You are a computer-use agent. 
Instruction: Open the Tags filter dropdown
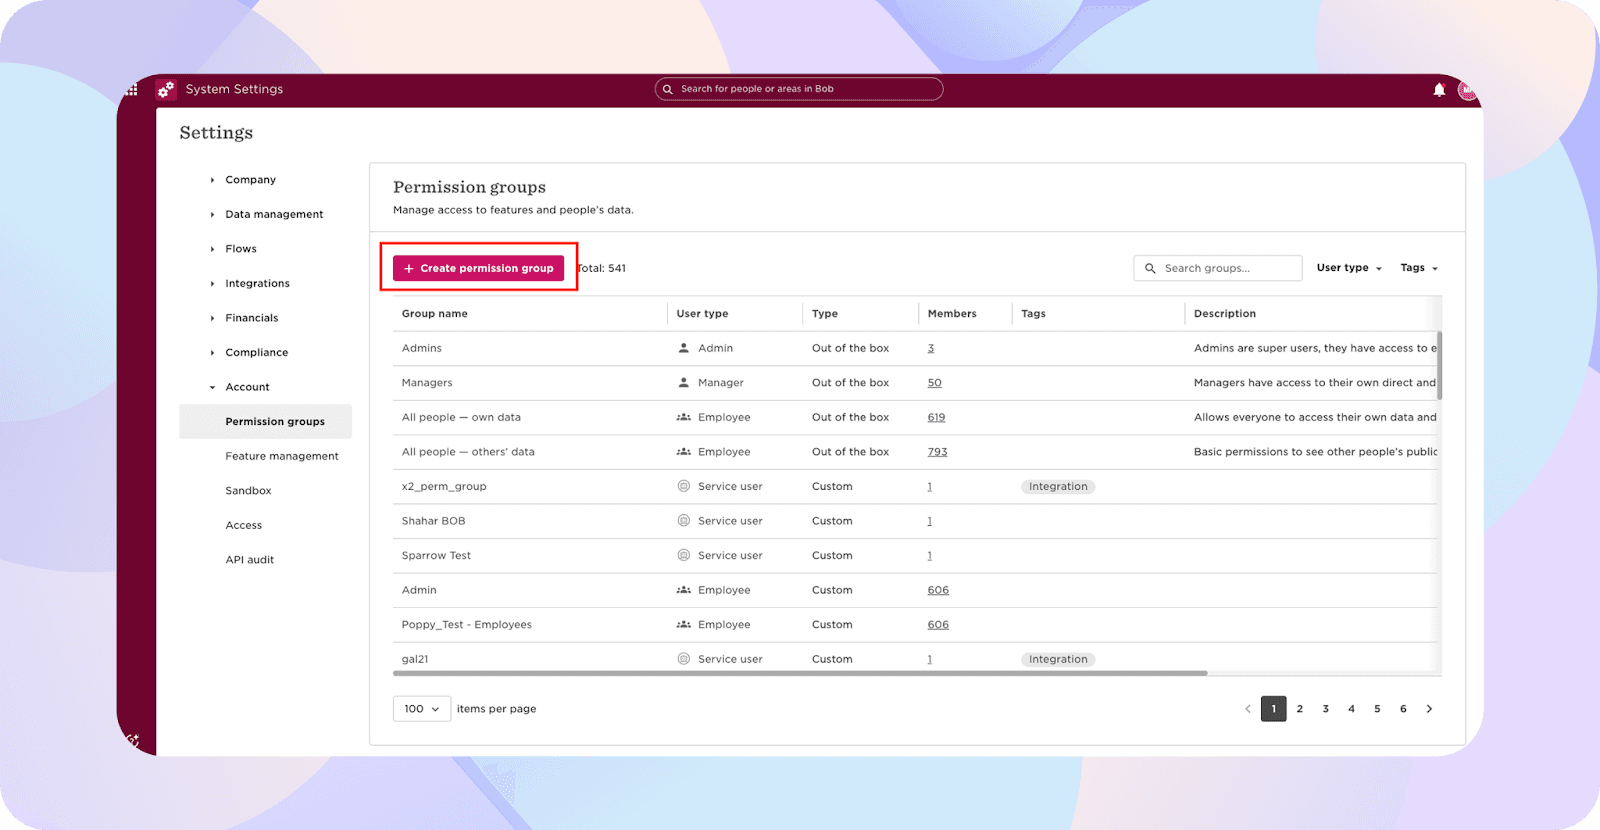coord(1419,268)
